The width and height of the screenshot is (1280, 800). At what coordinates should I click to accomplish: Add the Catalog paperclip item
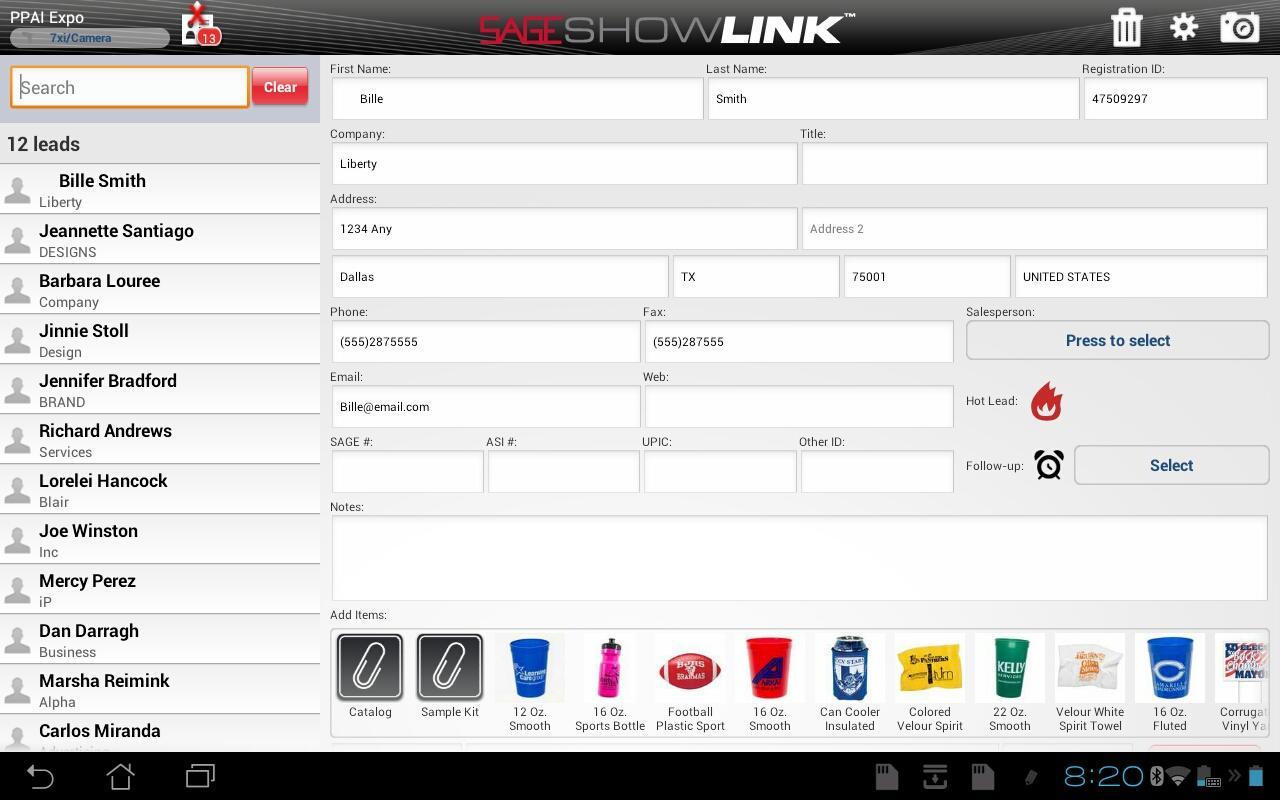(x=370, y=675)
